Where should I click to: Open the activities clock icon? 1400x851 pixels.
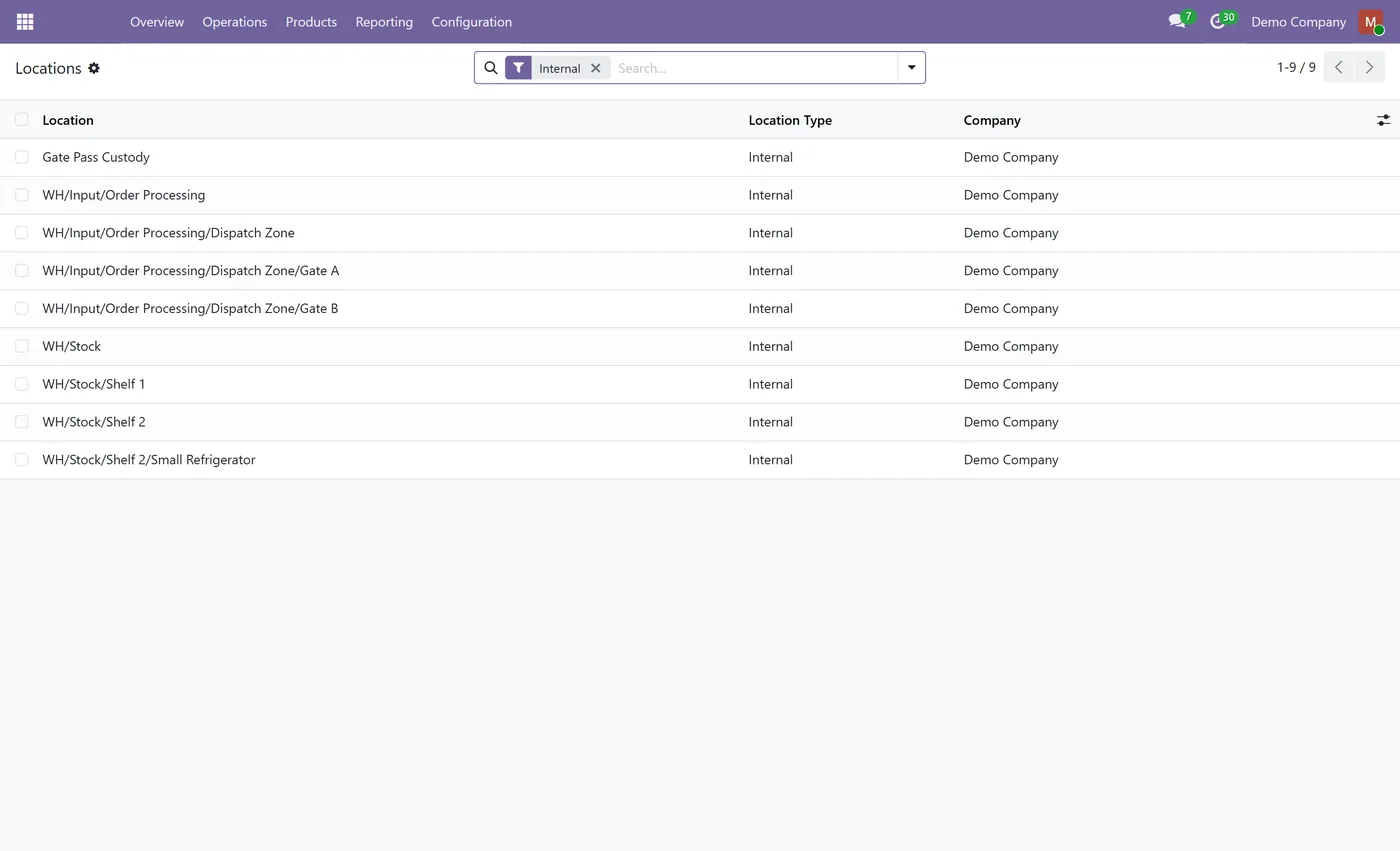tap(1217, 21)
